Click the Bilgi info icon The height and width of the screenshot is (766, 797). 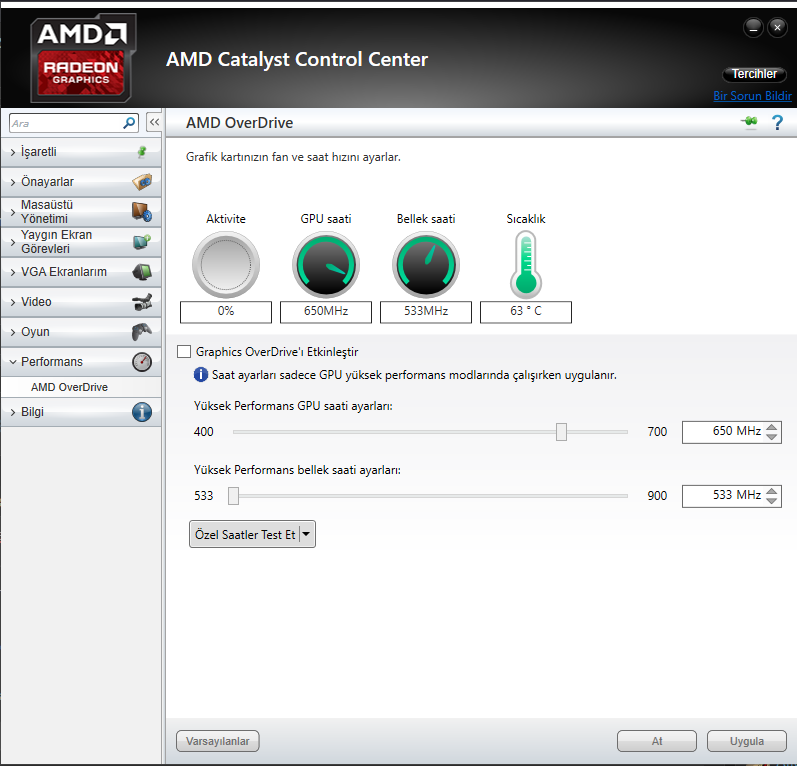[142, 412]
